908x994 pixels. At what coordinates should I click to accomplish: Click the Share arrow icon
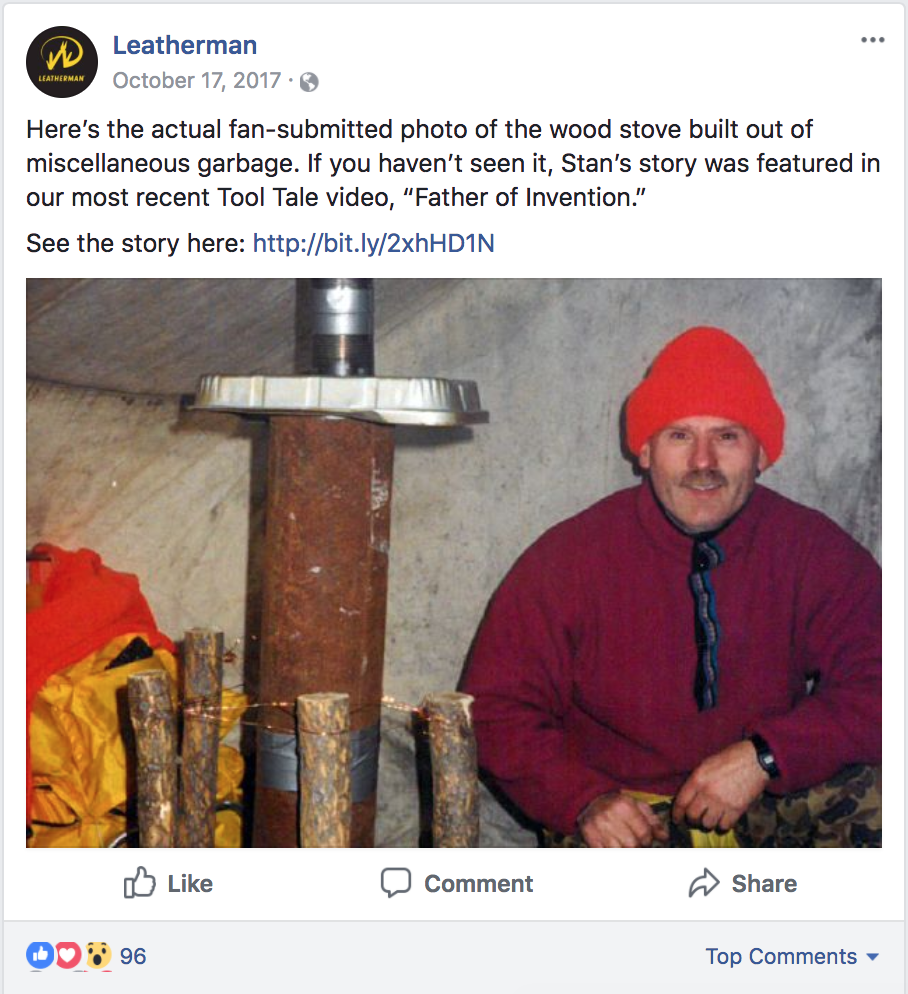pos(704,883)
